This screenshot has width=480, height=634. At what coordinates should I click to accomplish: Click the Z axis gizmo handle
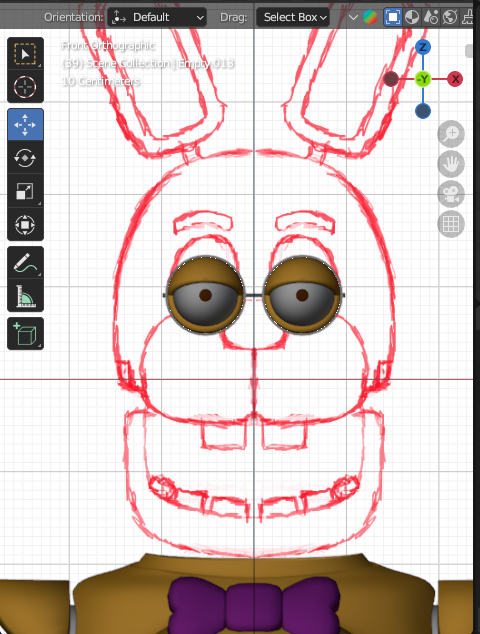pos(423,47)
